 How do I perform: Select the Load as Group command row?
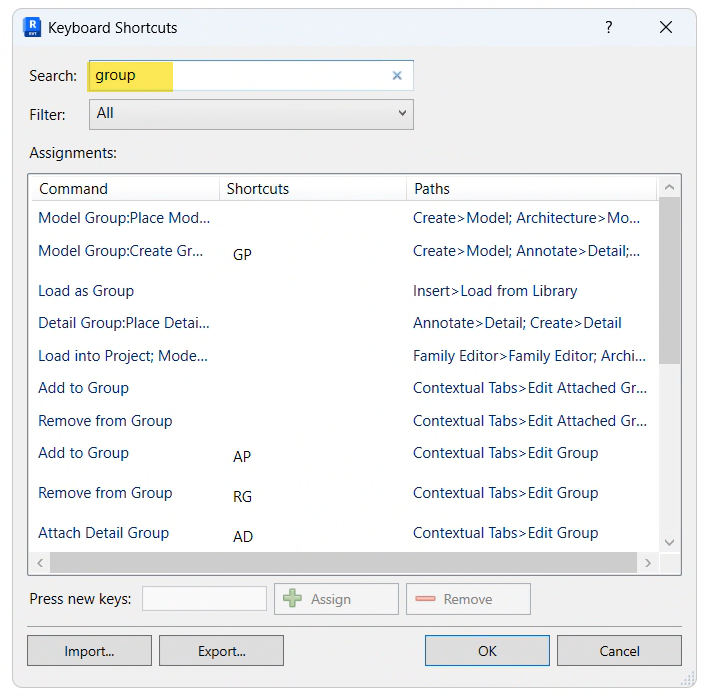pyautogui.click(x=86, y=291)
